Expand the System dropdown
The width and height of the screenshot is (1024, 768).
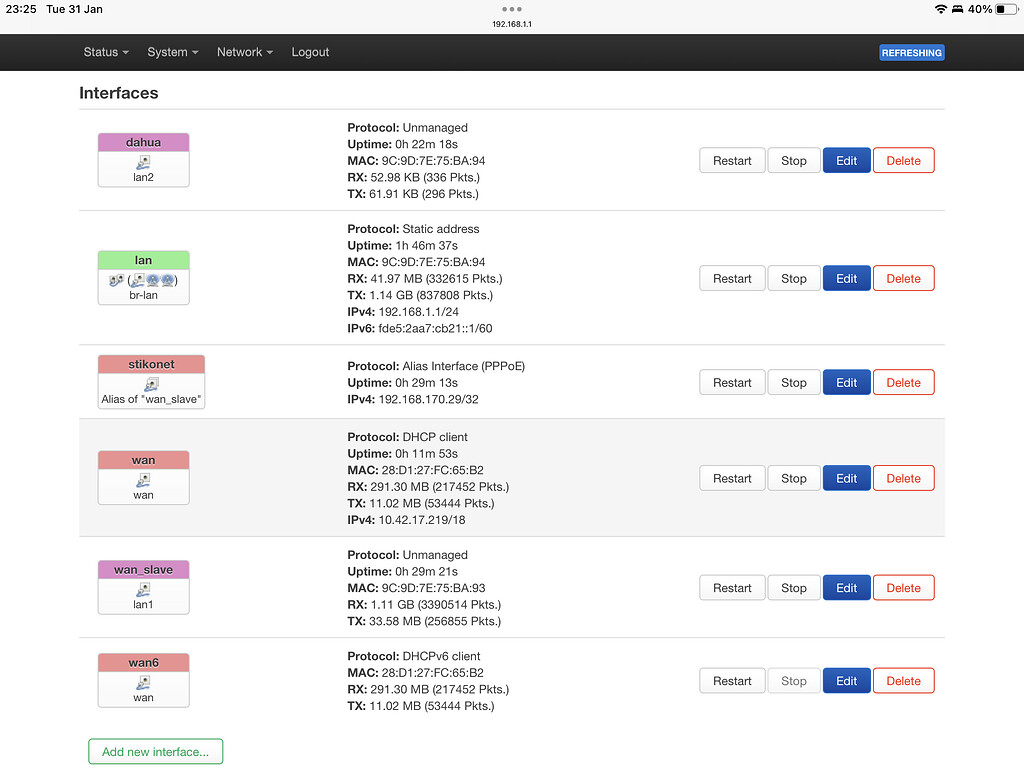(172, 52)
